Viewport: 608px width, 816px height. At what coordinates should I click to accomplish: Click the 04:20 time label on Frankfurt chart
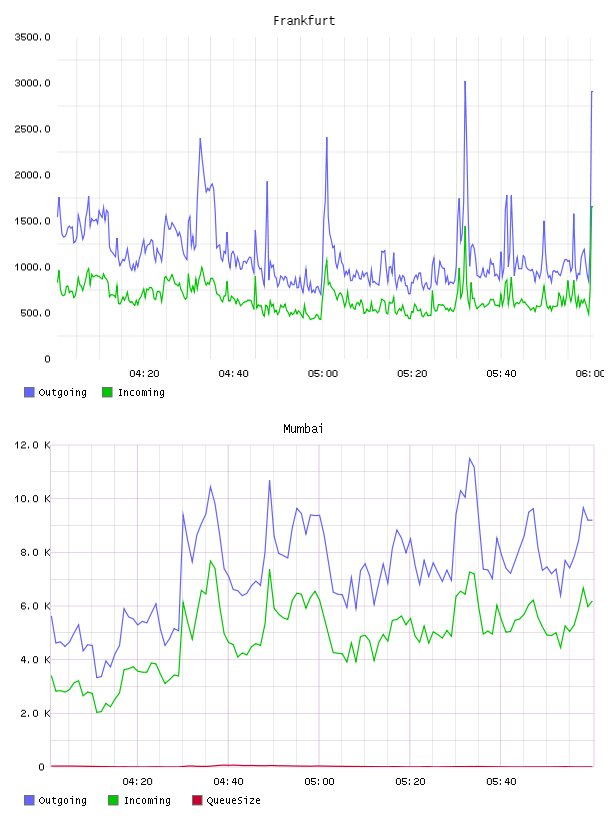pyautogui.click(x=144, y=374)
